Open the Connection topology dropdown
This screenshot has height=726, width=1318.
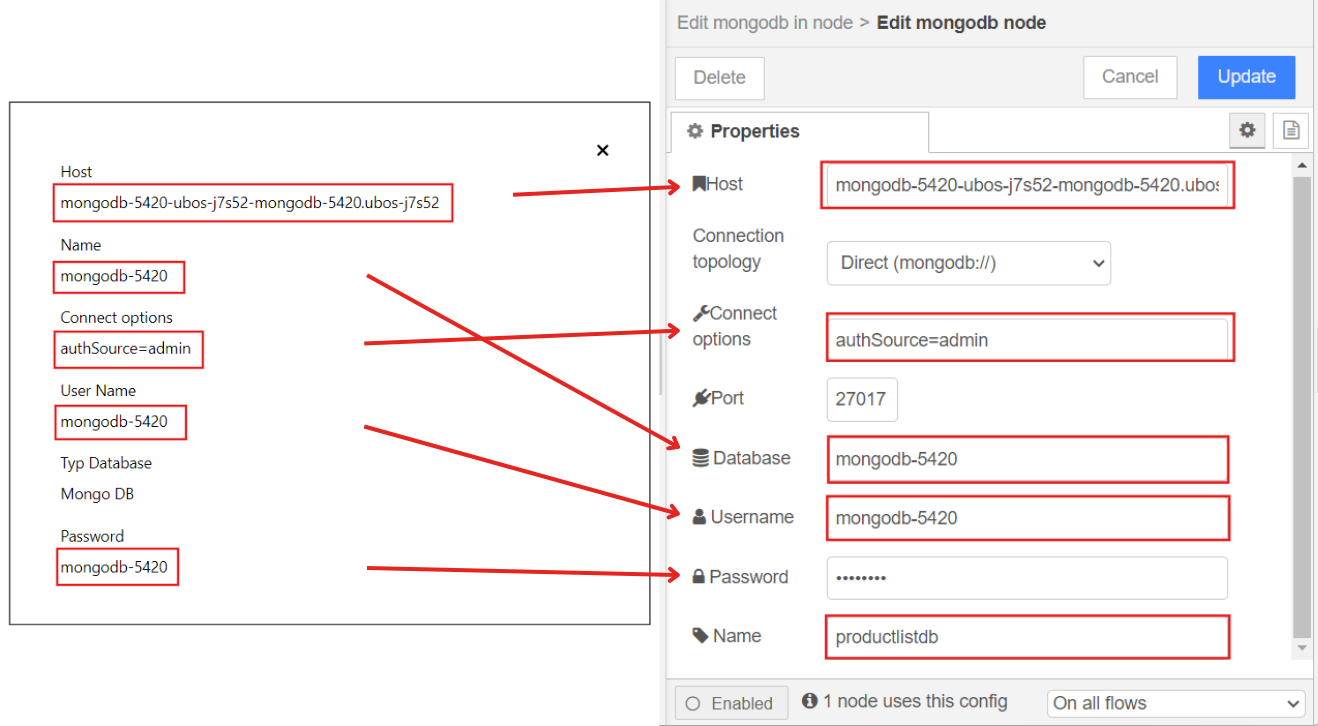(967, 263)
